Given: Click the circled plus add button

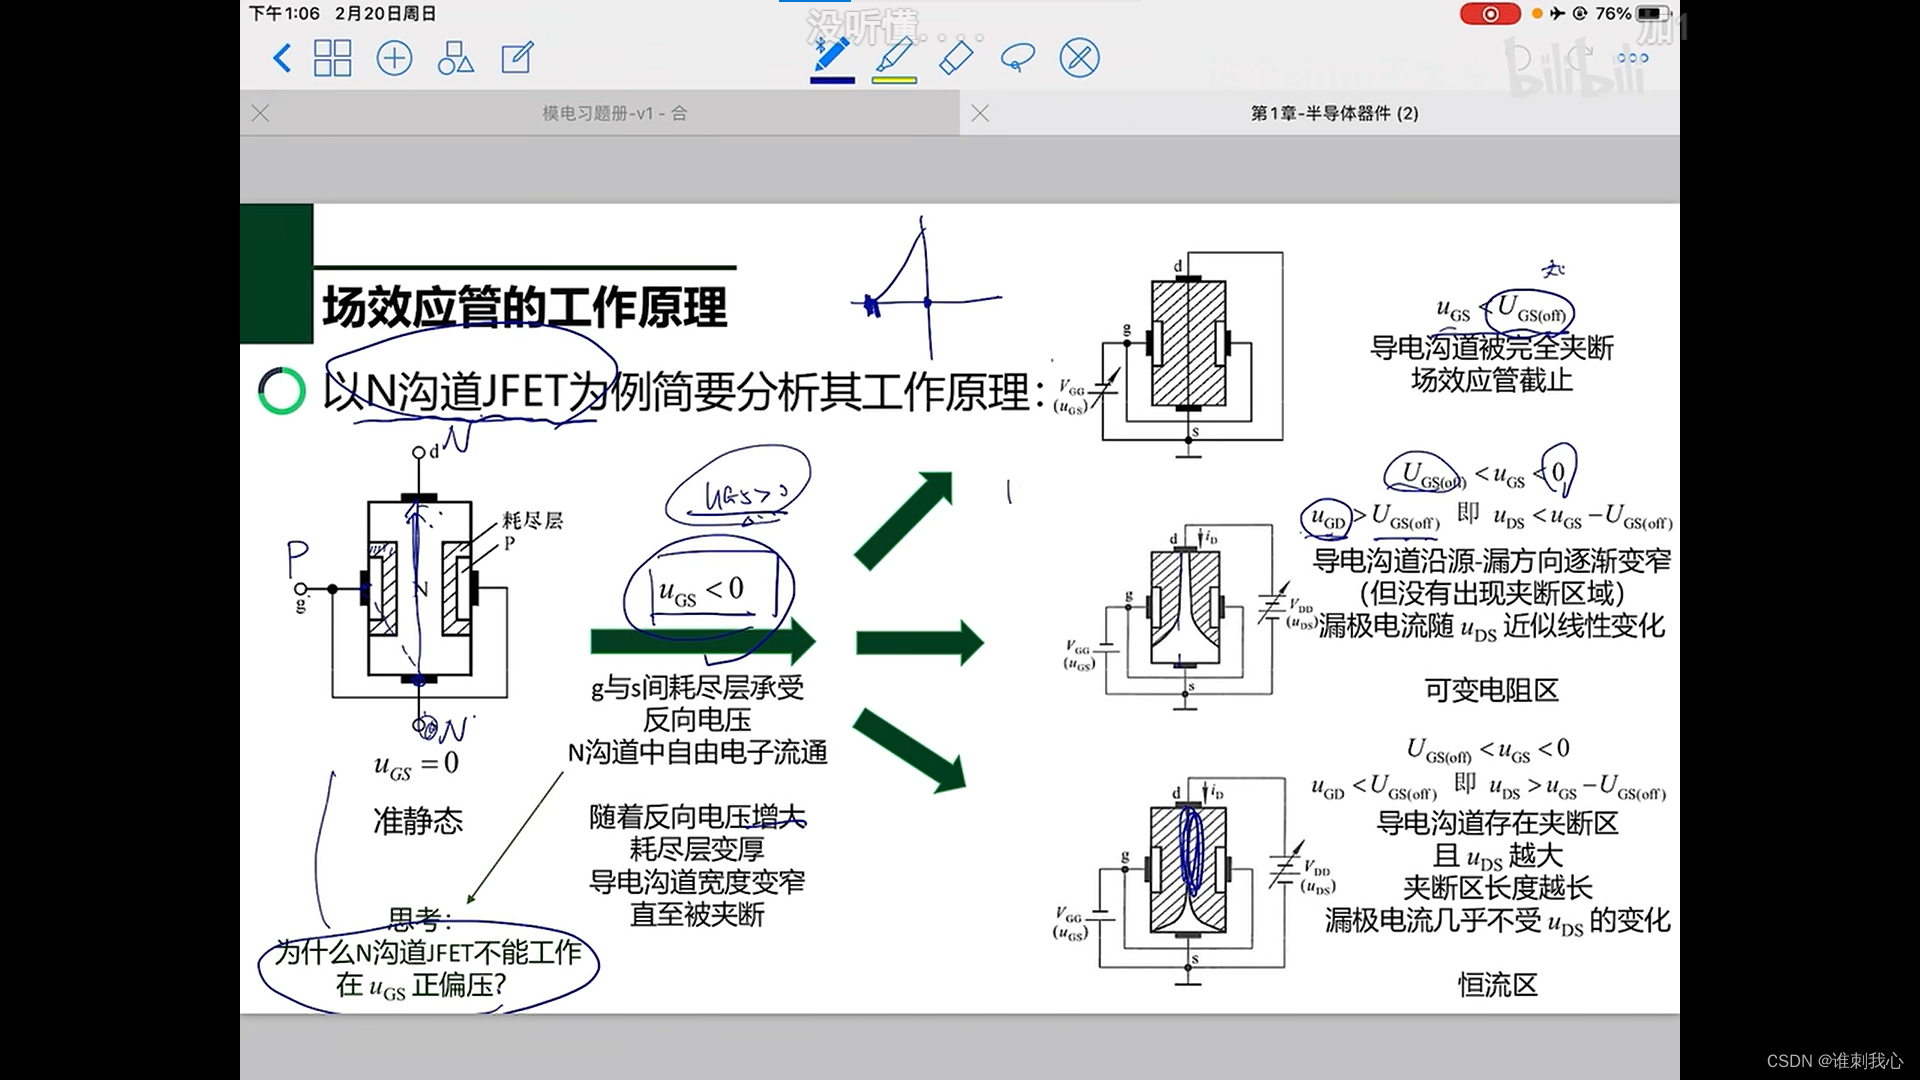Looking at the screenshot, I should [394, 58].
